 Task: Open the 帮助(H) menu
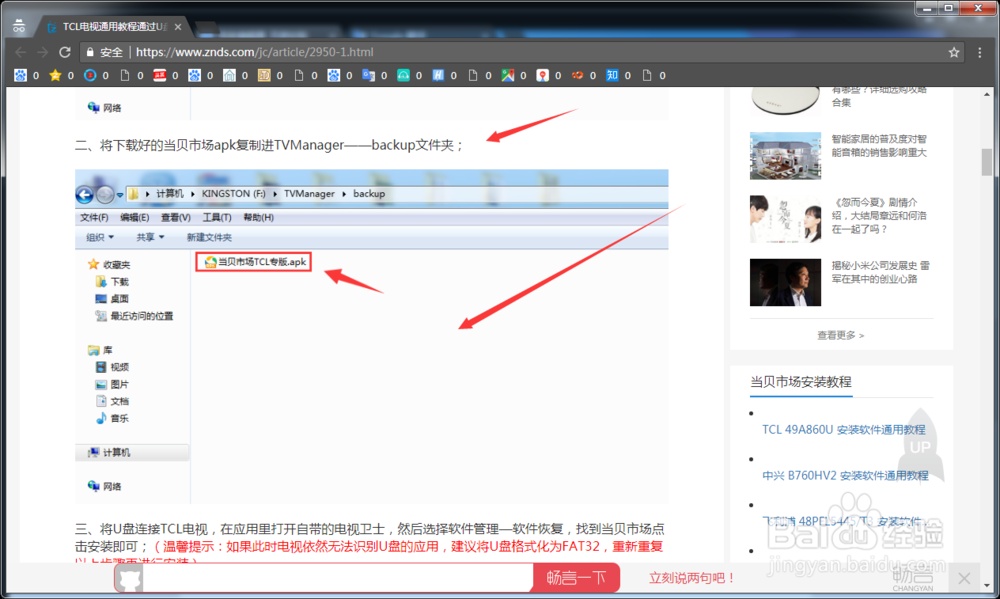pyautogui.click(x=258, y=218)
